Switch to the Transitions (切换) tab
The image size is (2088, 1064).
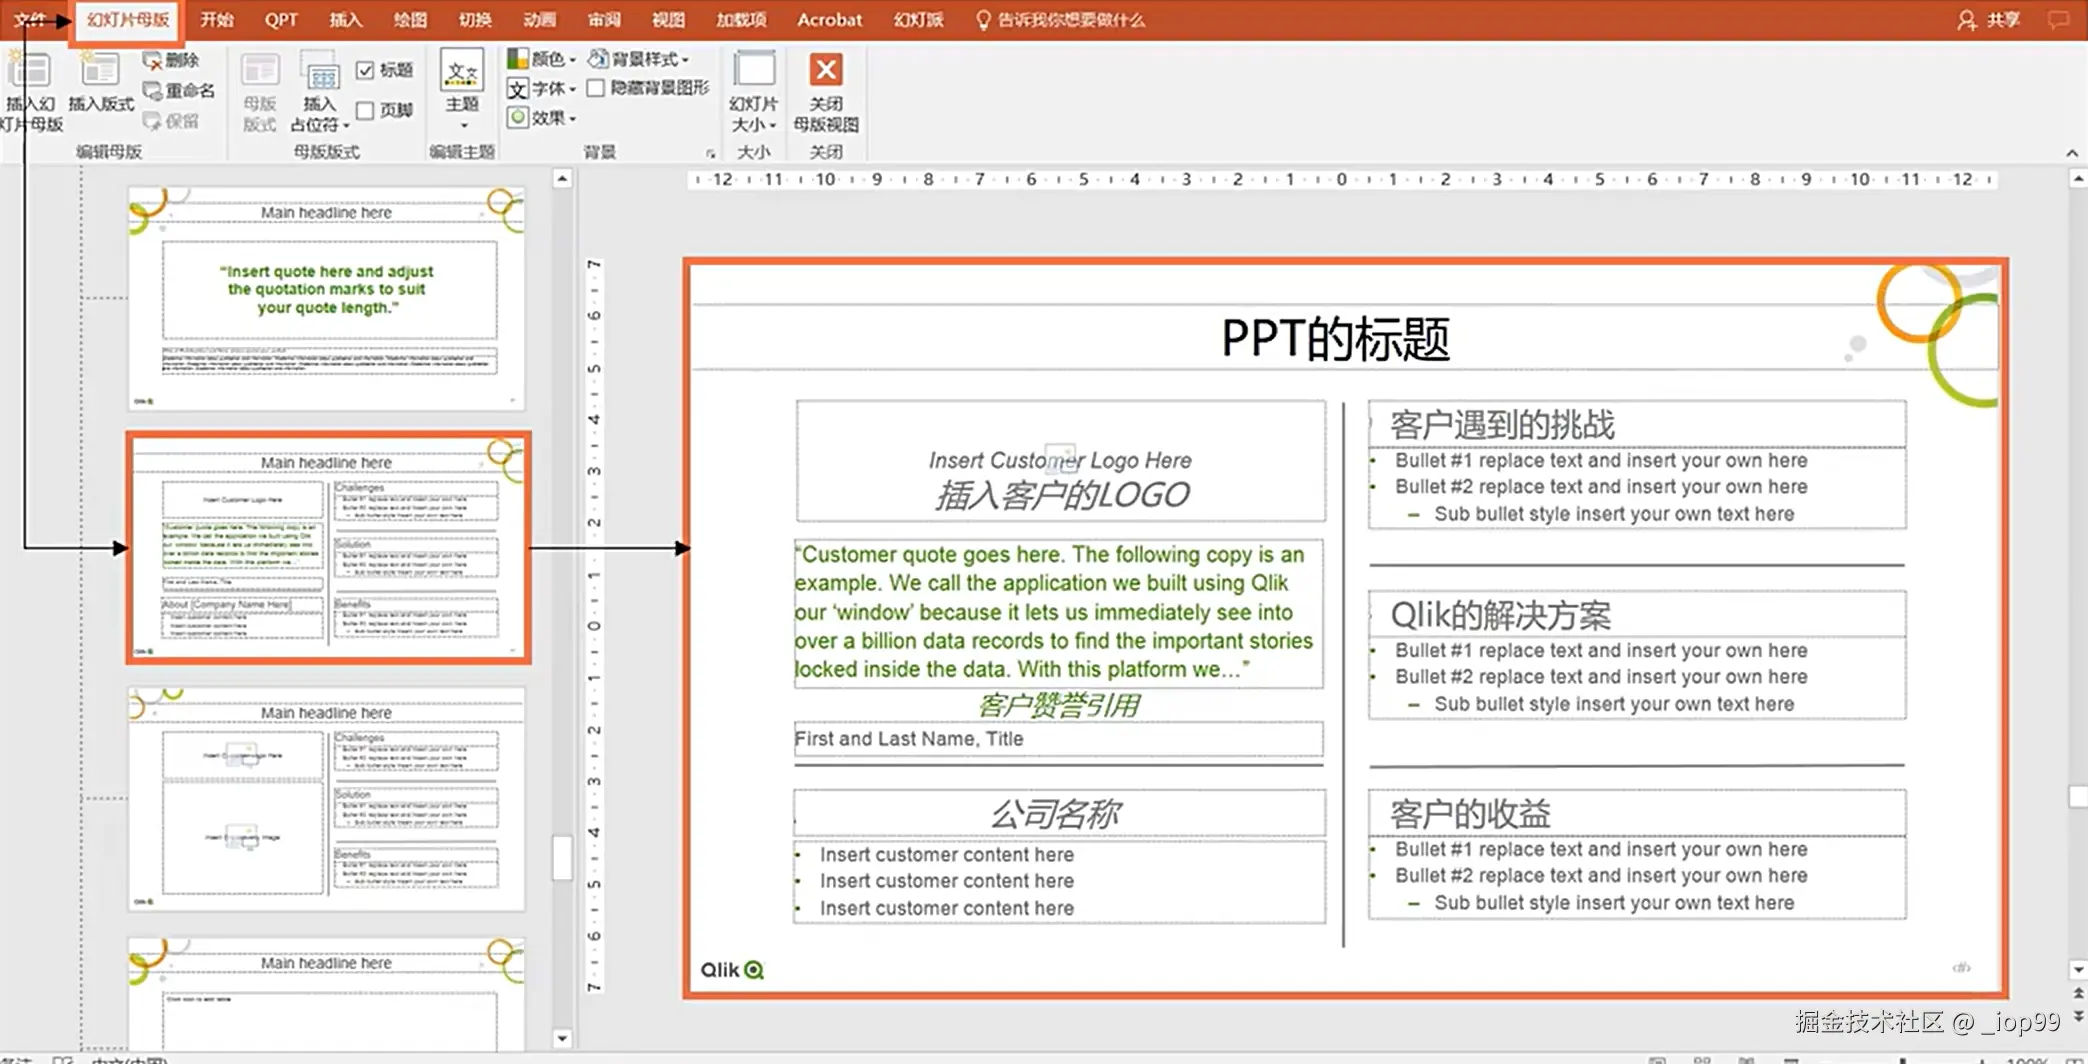coord(475,20)
